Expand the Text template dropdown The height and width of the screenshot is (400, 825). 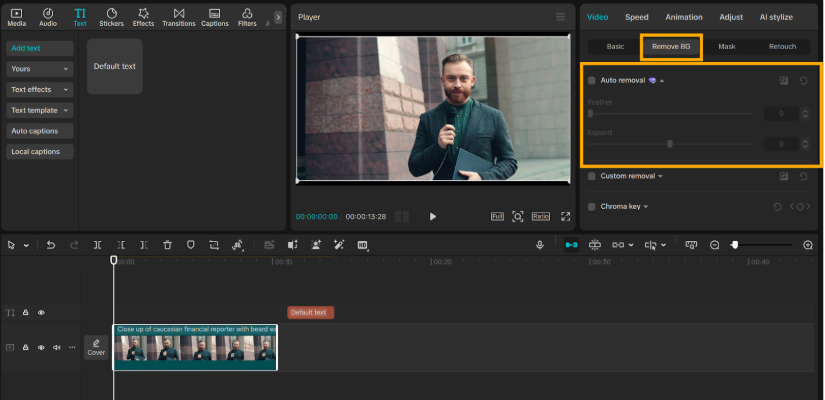(40, 111)
